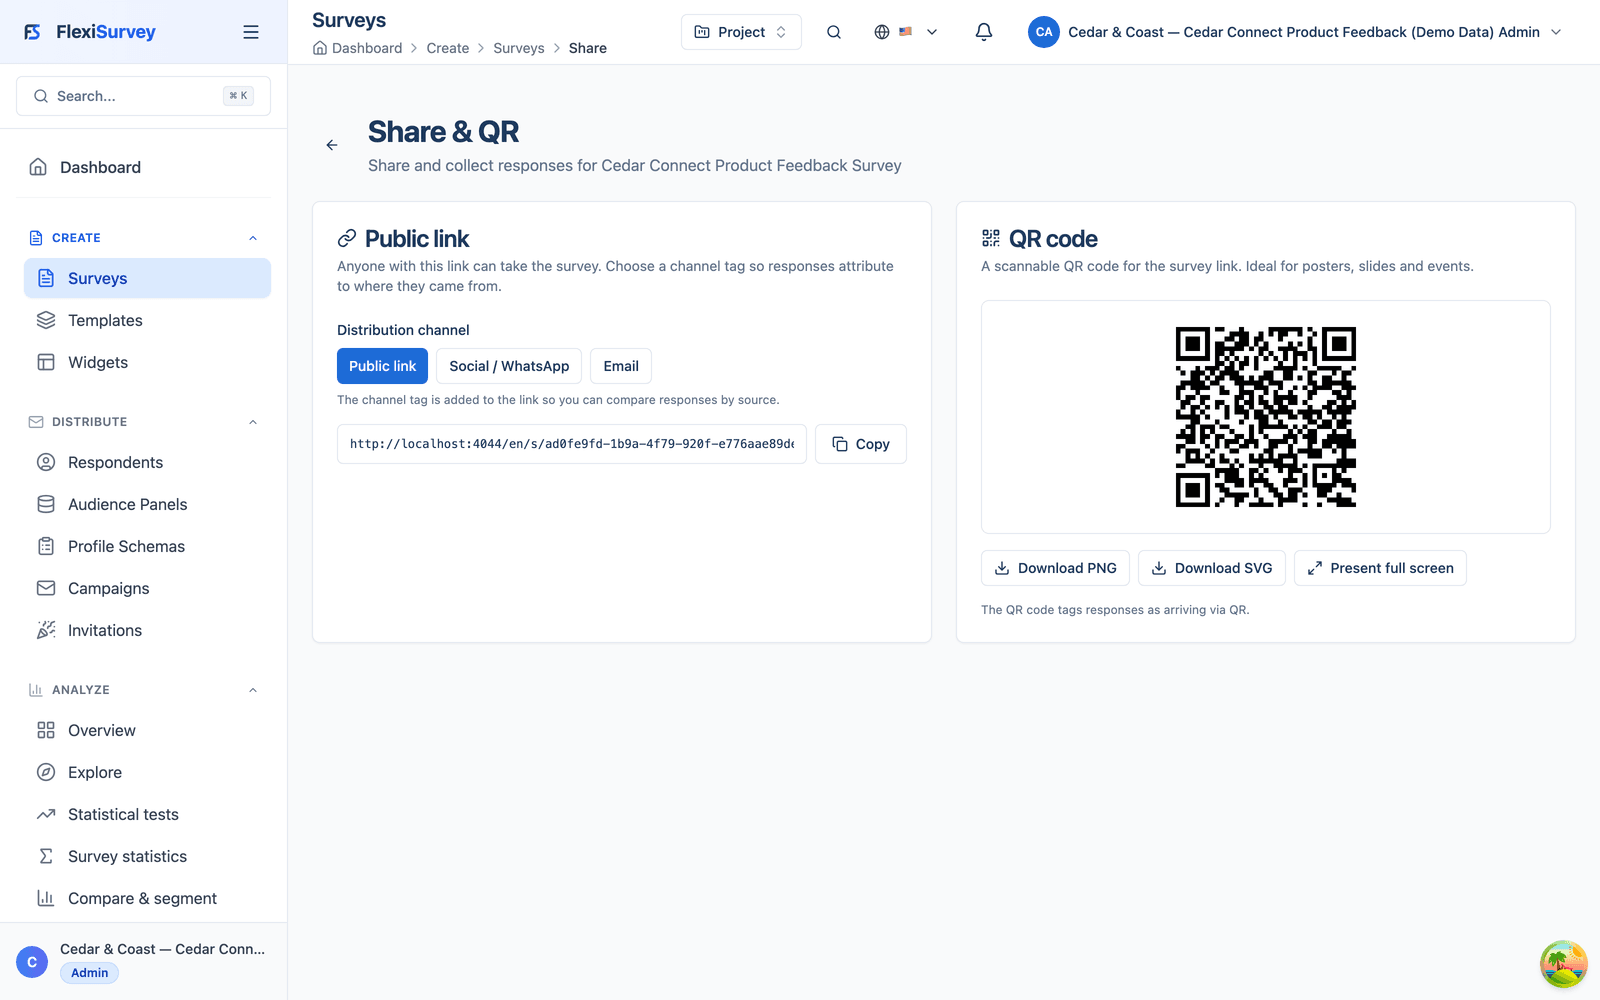Viewport: 1600px width, 1000px height.
Task: Open the header search magnifier icon
Action: tap(834, 32)
